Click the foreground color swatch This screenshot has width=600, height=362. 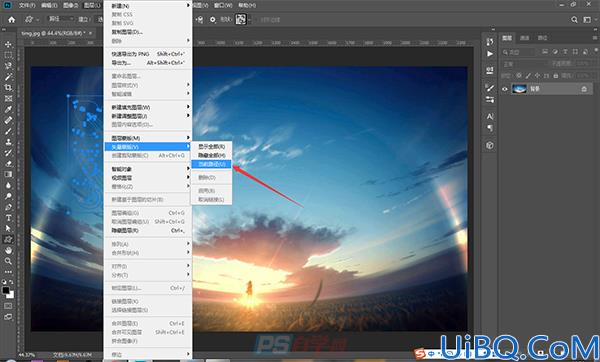pos(6,290)
